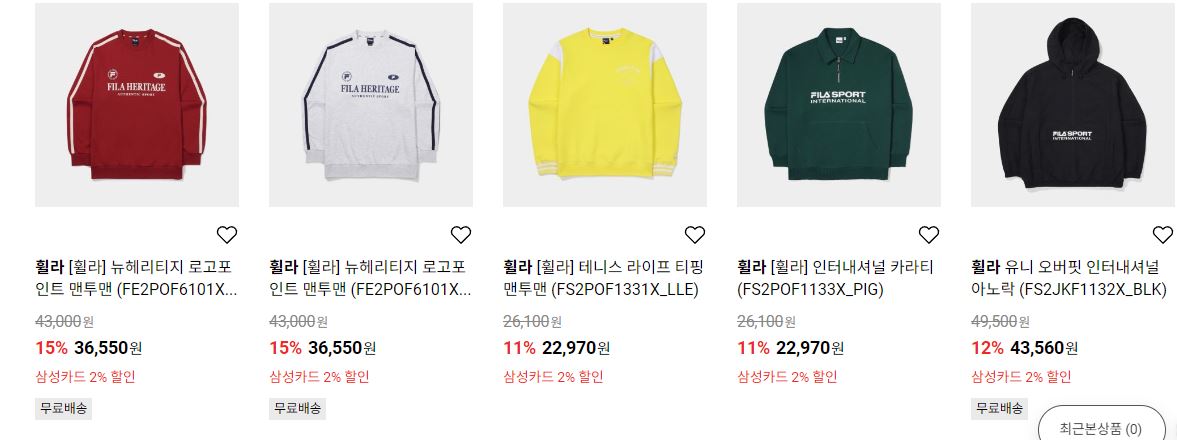Open the yellow sweatshirt product image
The height and width of the screenshot is (440, 1177).
click(605, 104)
